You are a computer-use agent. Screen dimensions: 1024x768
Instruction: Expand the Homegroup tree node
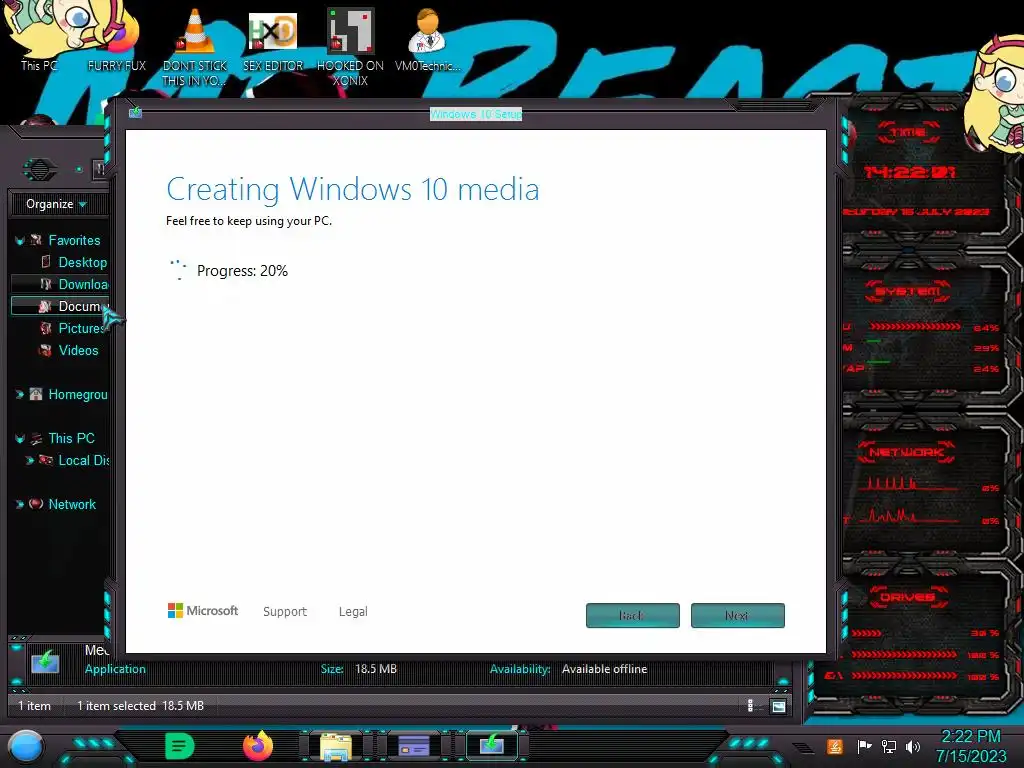pos(20,394)
